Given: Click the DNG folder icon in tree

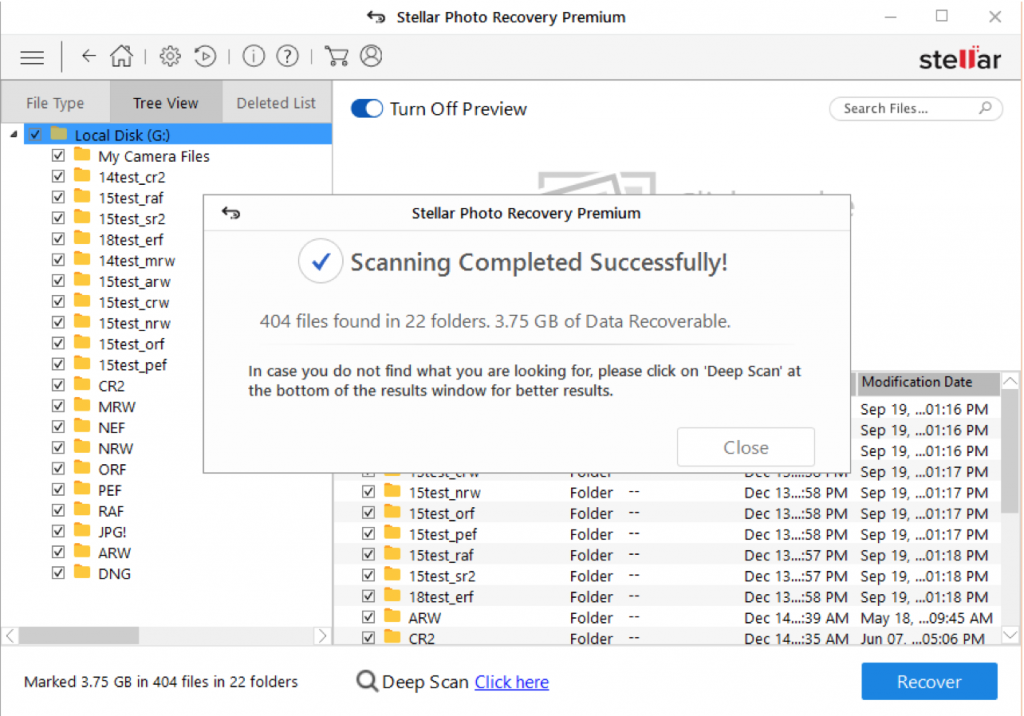Looking at the screenshot, I should pyautogui.click(x=82, y=572).
